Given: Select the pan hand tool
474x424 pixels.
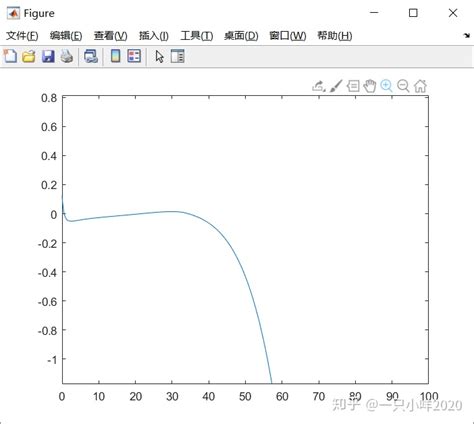Looking at the screenshot, I should click(x=370, y=86).
